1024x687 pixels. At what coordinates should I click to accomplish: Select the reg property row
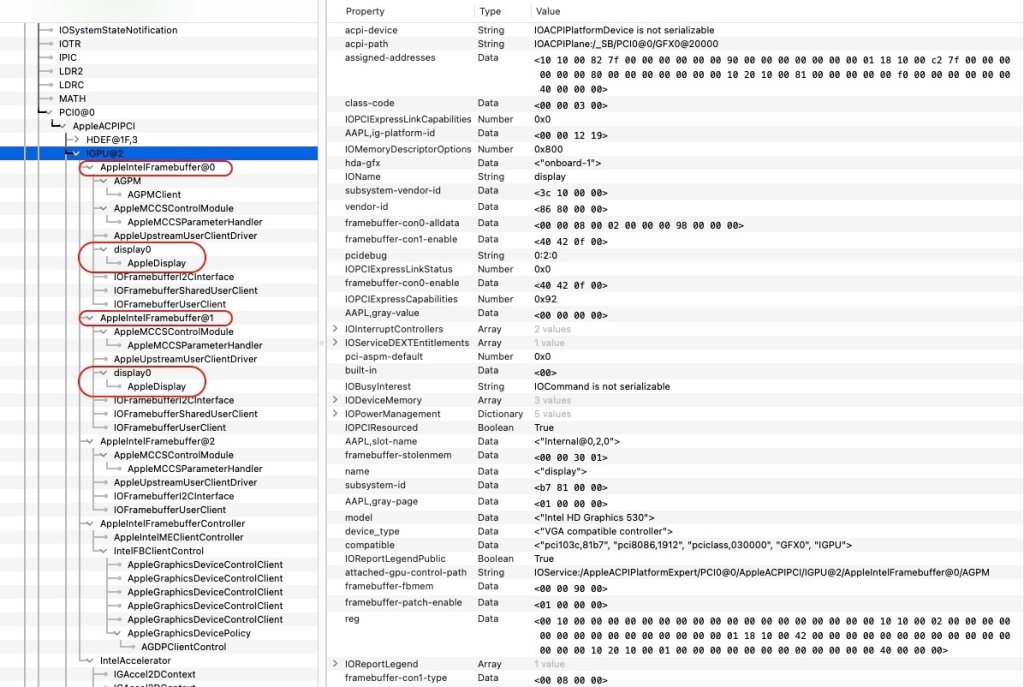(x=675, y=634)
